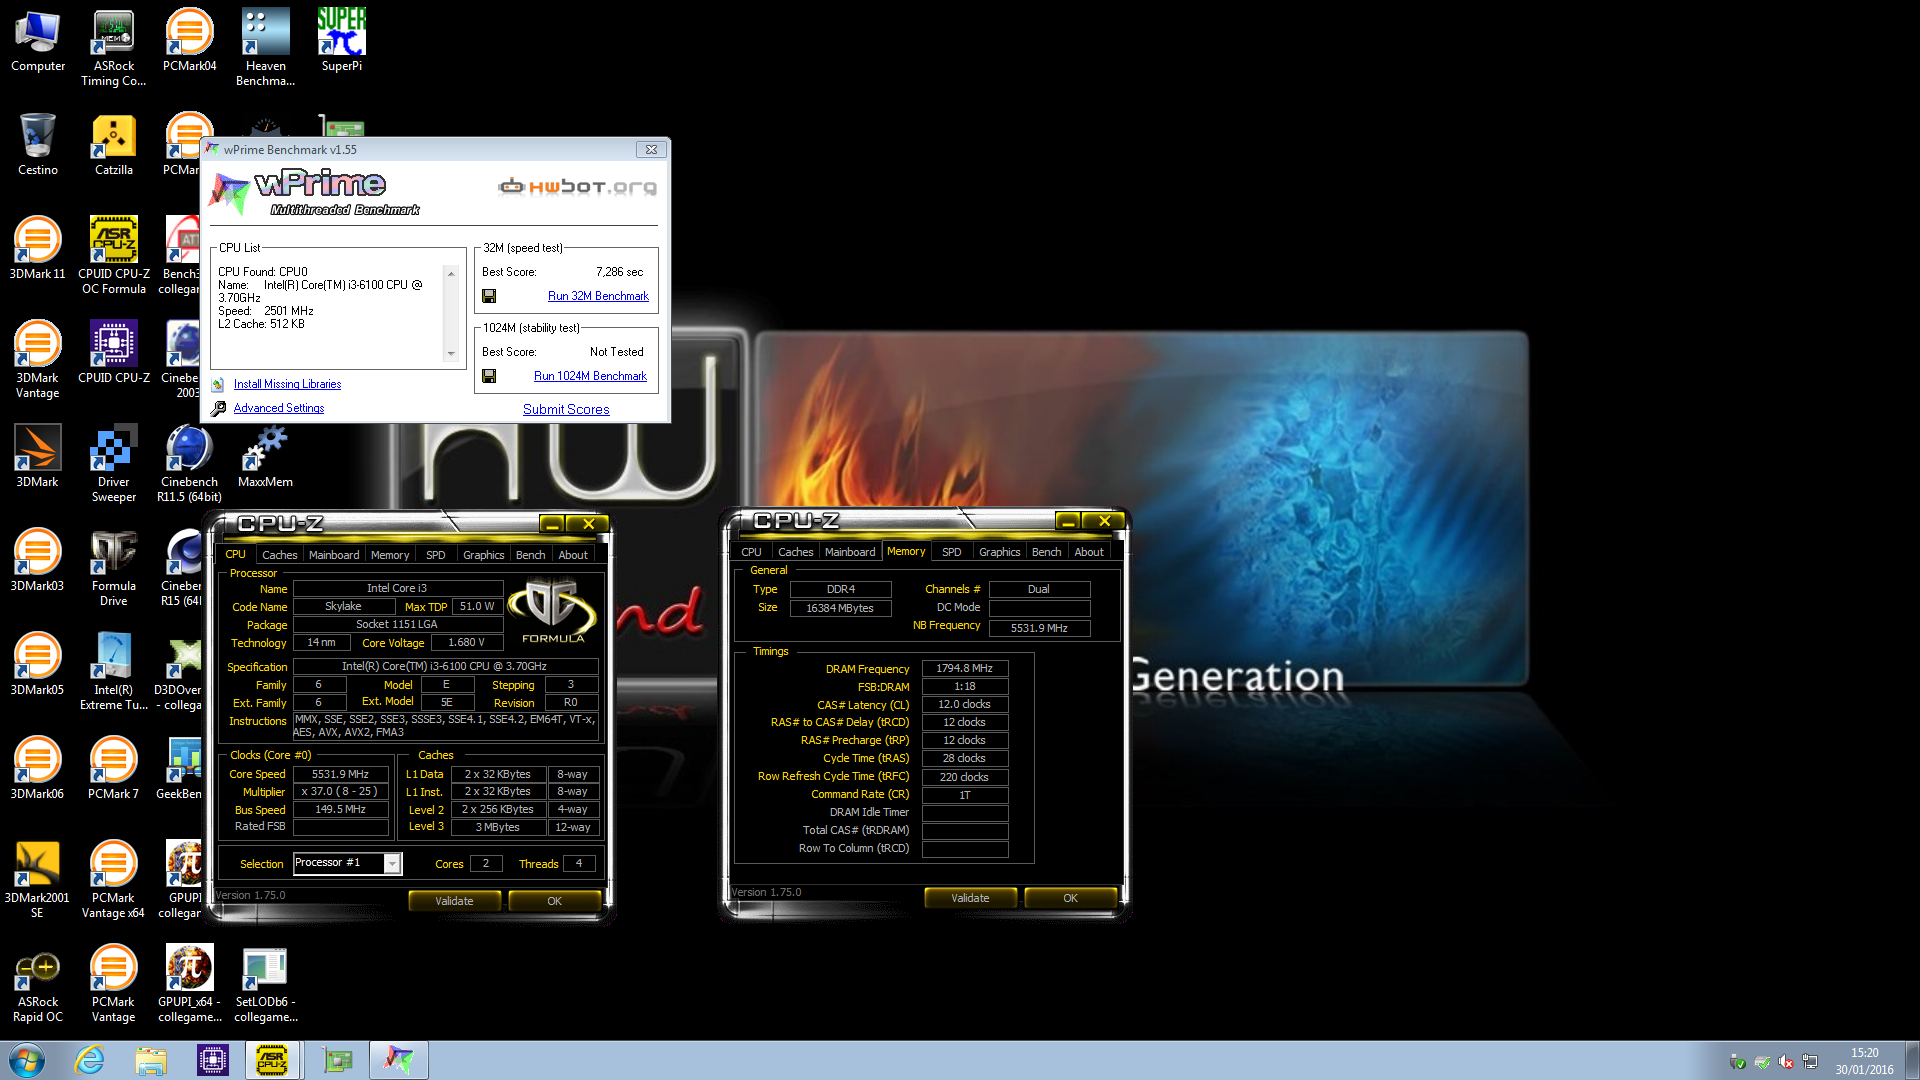Open 3DMark desktop shortcut

38,457
